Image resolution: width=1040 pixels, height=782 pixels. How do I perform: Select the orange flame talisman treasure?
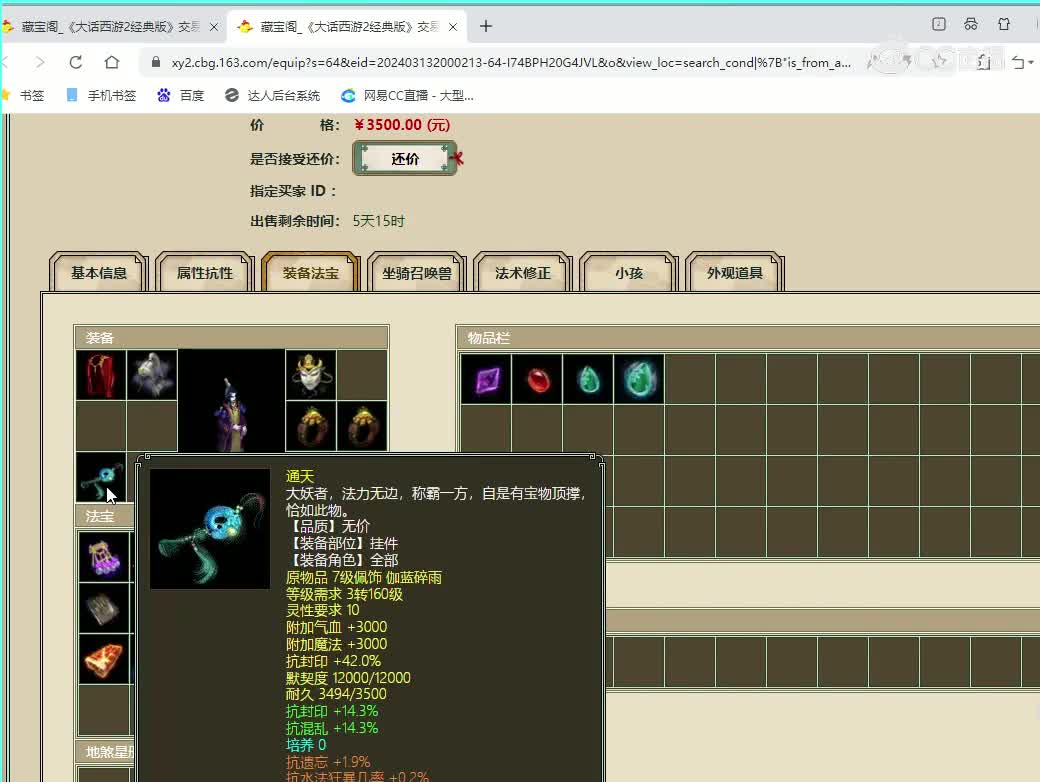104,659
